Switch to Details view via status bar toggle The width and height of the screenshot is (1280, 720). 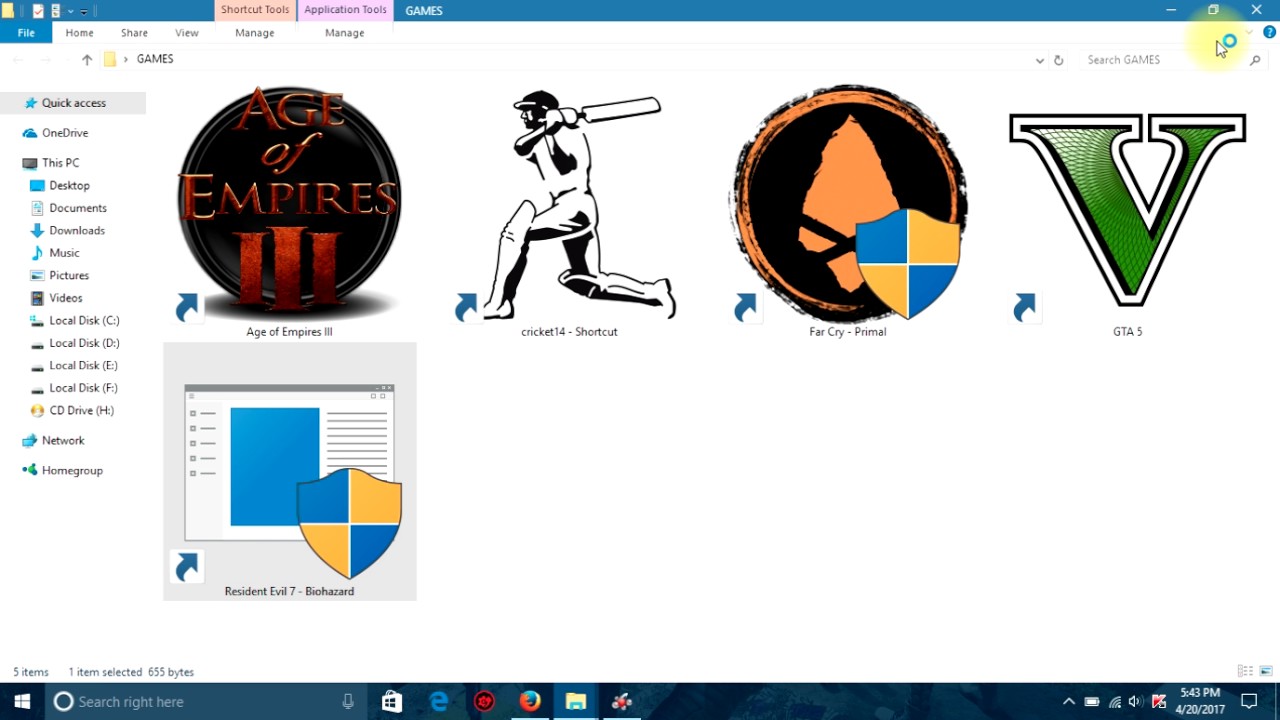pos(1244,671)
